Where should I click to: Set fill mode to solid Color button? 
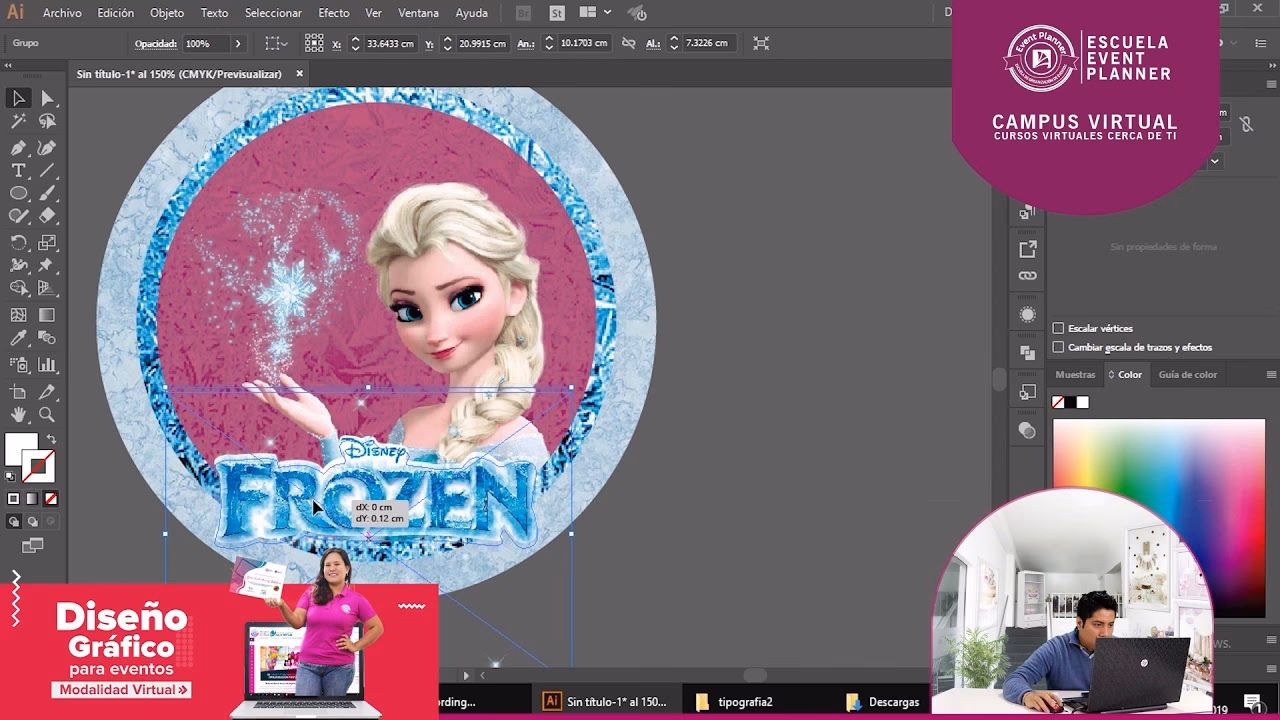coord(13,499)
